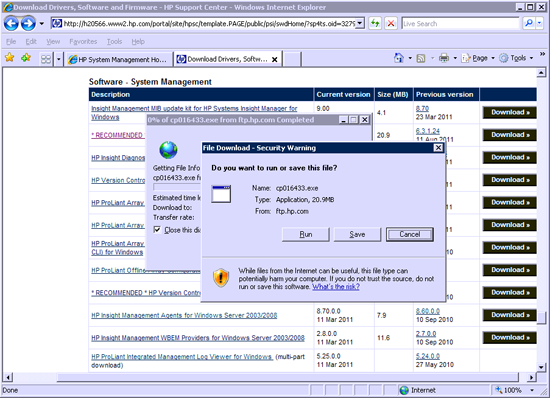This screenshot has height=398, width=550.
Task: Open the 100% zoom level dropdown
Action: pos(532,390)
